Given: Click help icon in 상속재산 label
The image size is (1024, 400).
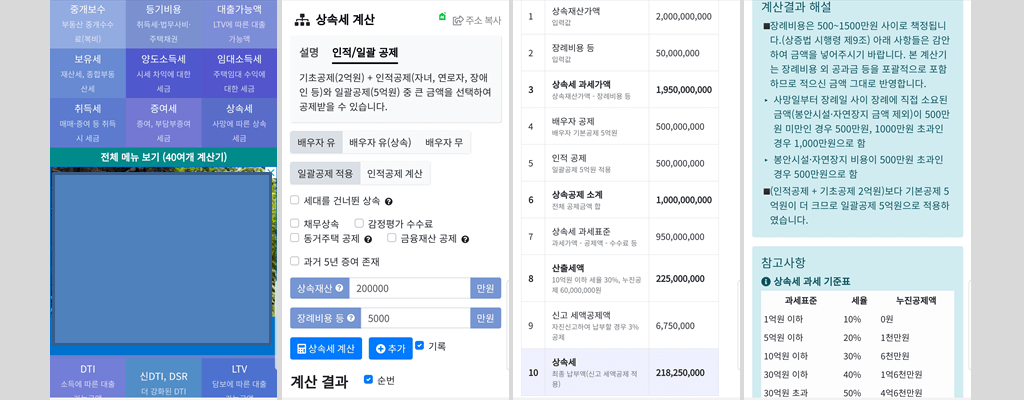Looking at the screenshot, I should (x=339, y=288).
